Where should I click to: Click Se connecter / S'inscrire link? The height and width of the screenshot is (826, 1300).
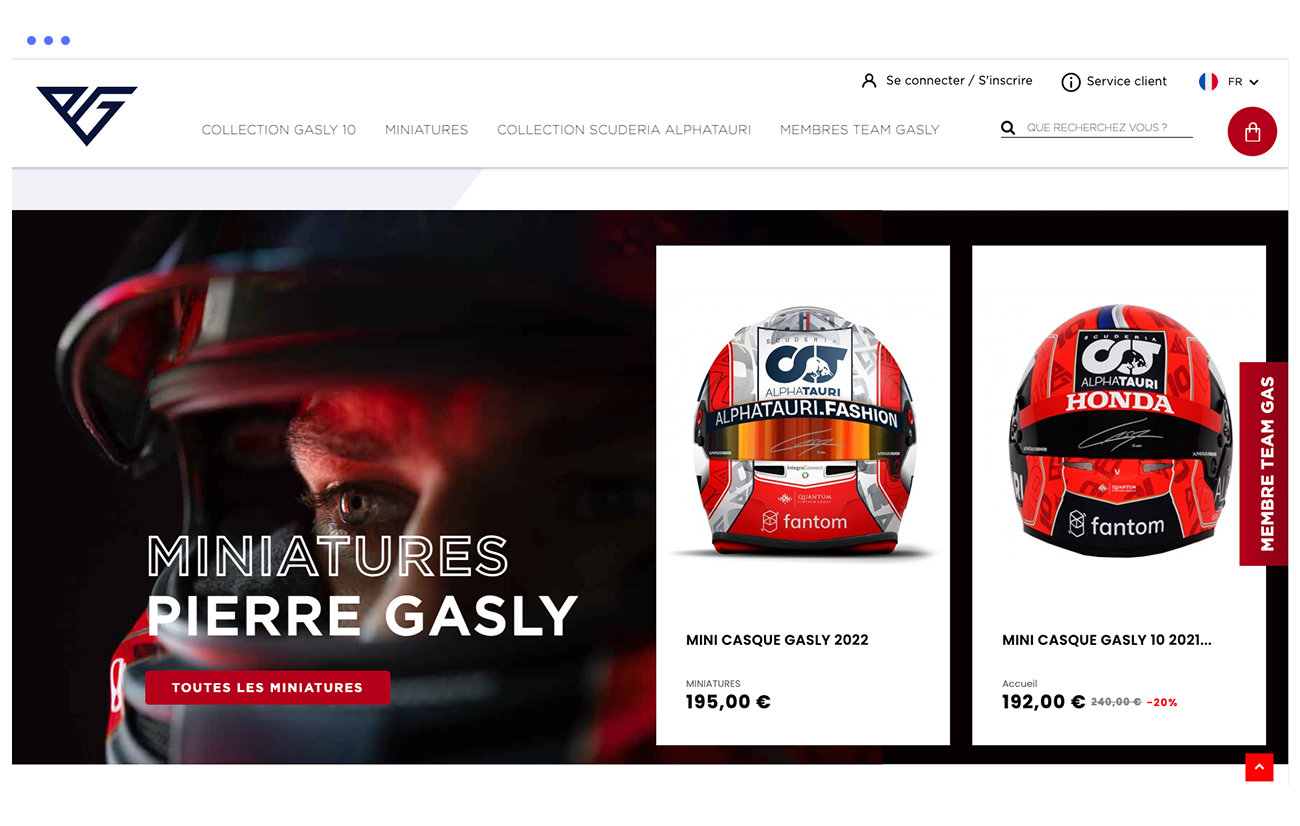pos(959,81)
